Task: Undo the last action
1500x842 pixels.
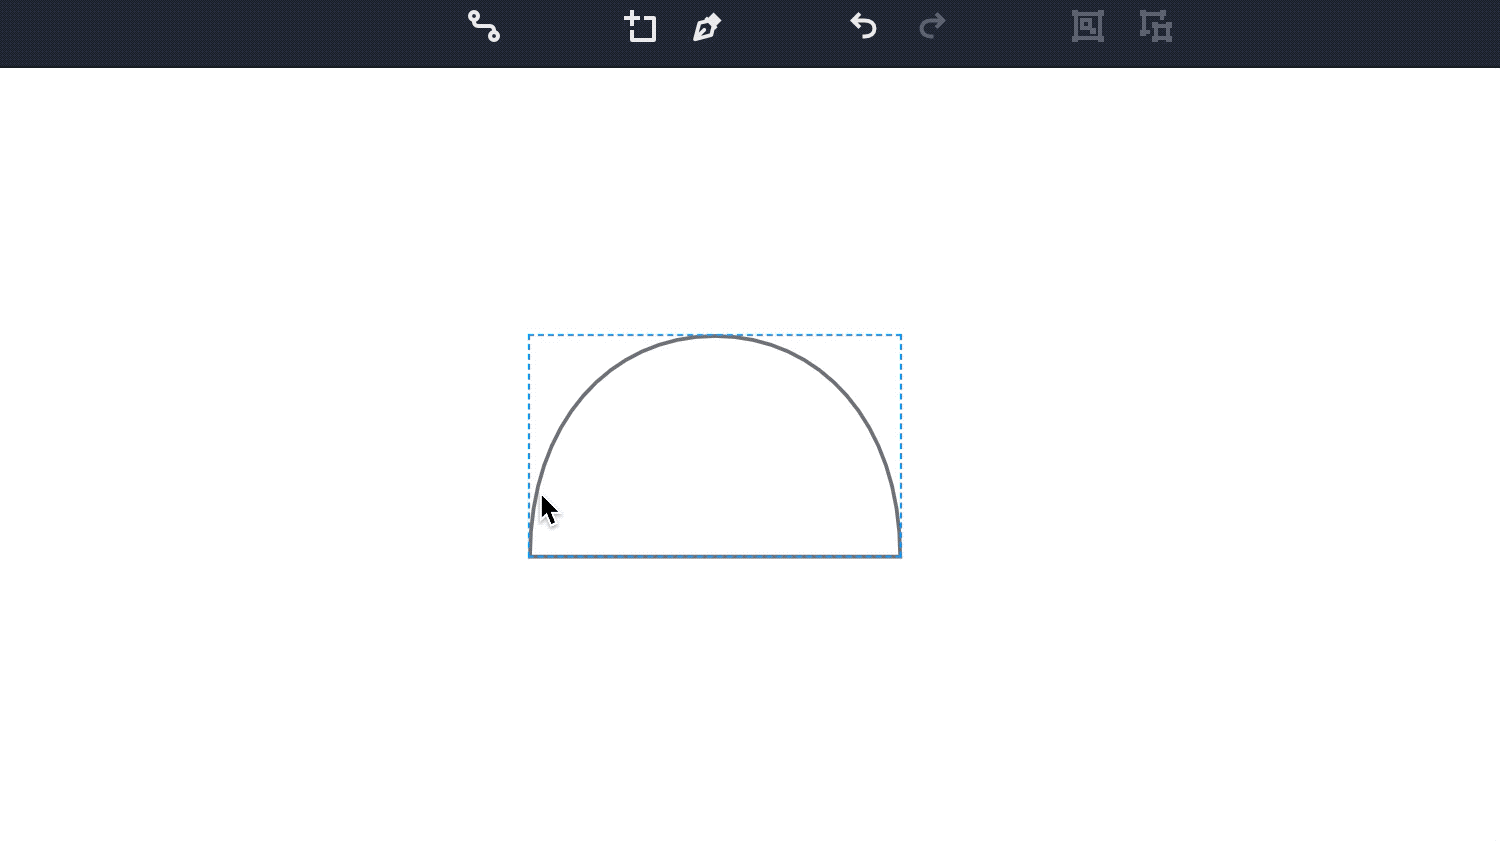Action: tap(863, 26)
